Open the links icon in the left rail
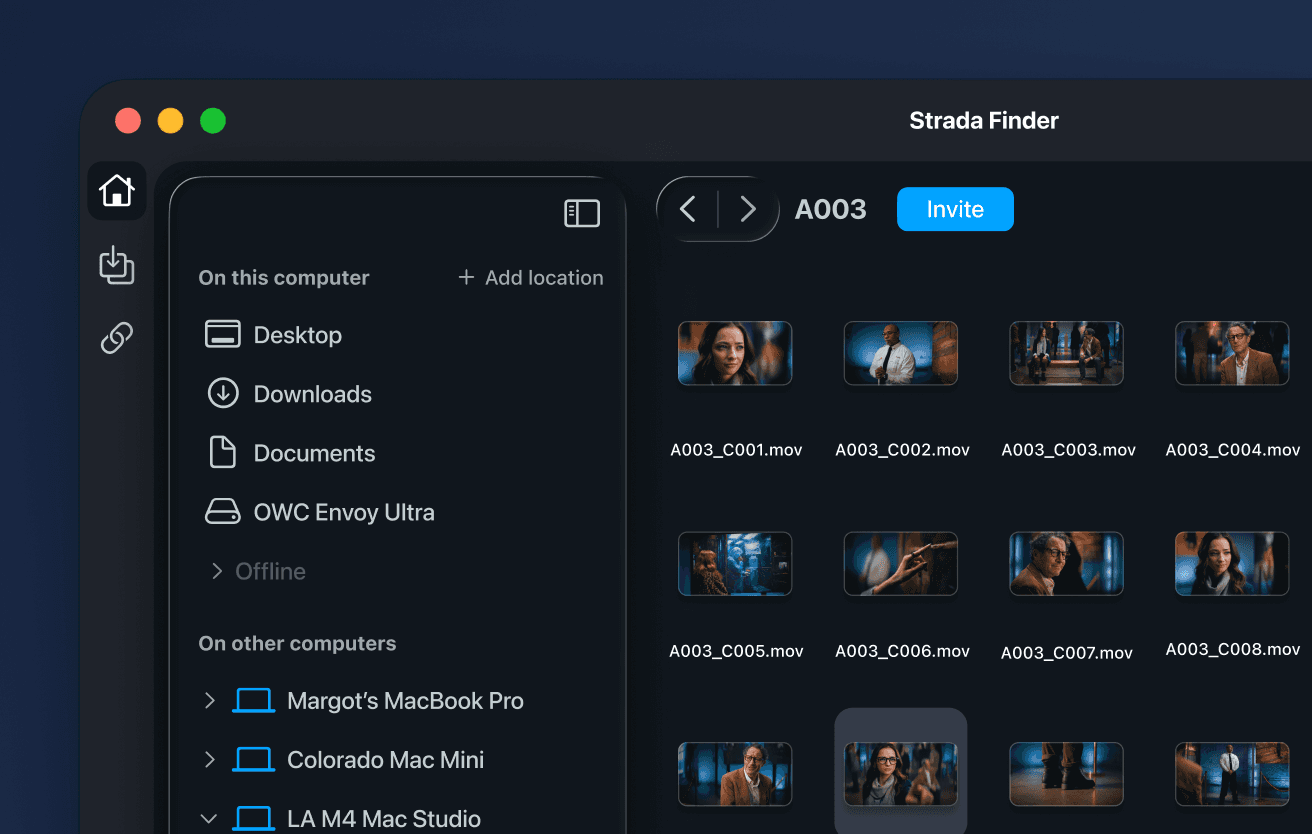This screenshot has height=834, width=1312. (x=117, y=338)
